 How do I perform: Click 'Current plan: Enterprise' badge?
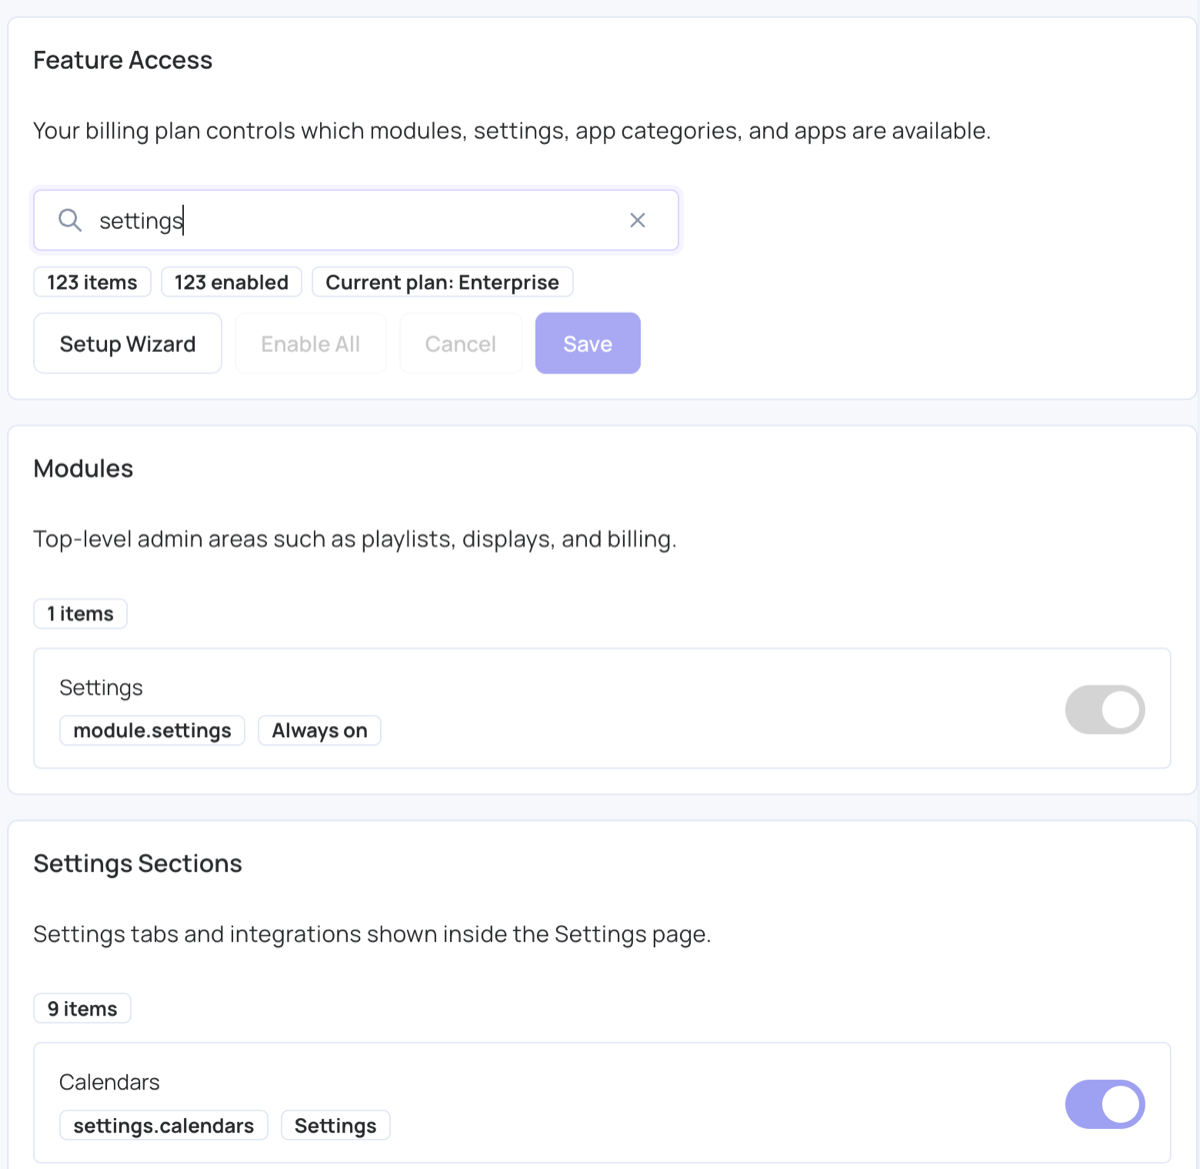442,282
